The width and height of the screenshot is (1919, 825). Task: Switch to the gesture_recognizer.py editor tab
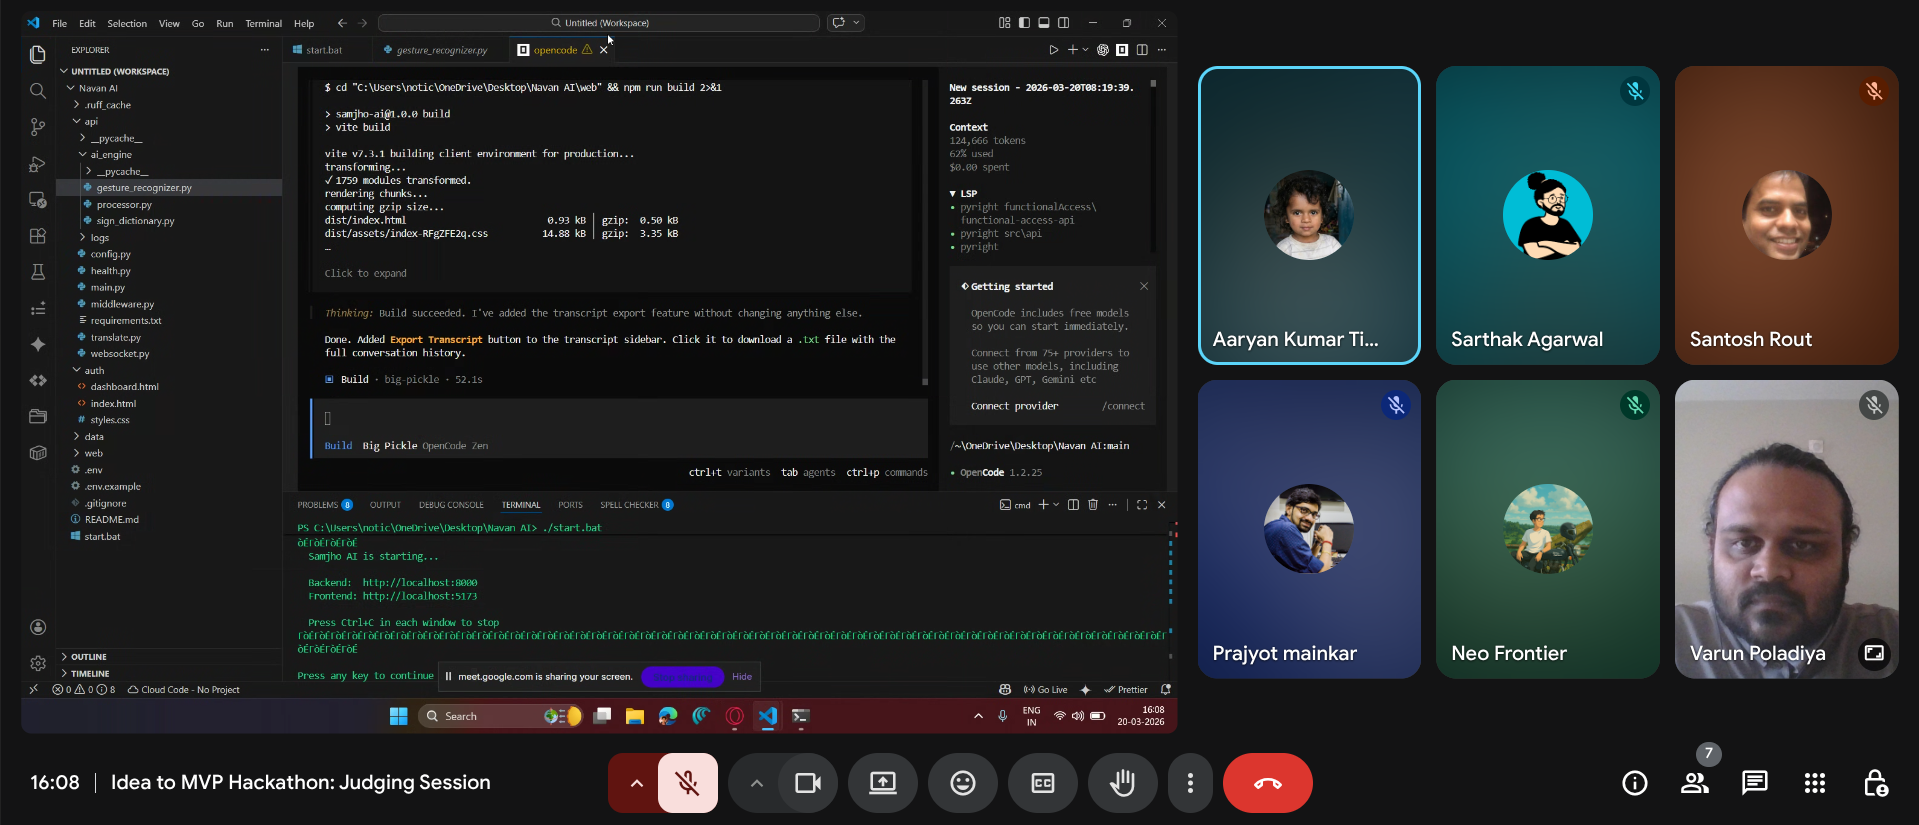pyautogui.click(x=441, y=50)
